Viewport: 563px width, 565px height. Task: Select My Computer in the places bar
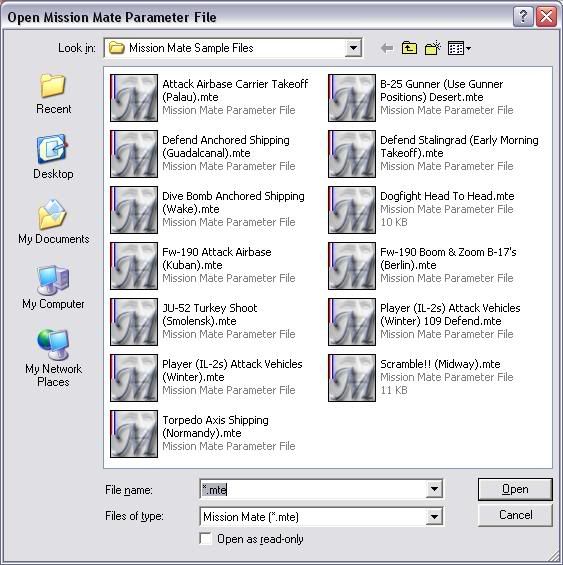click(x=53, y=287)
